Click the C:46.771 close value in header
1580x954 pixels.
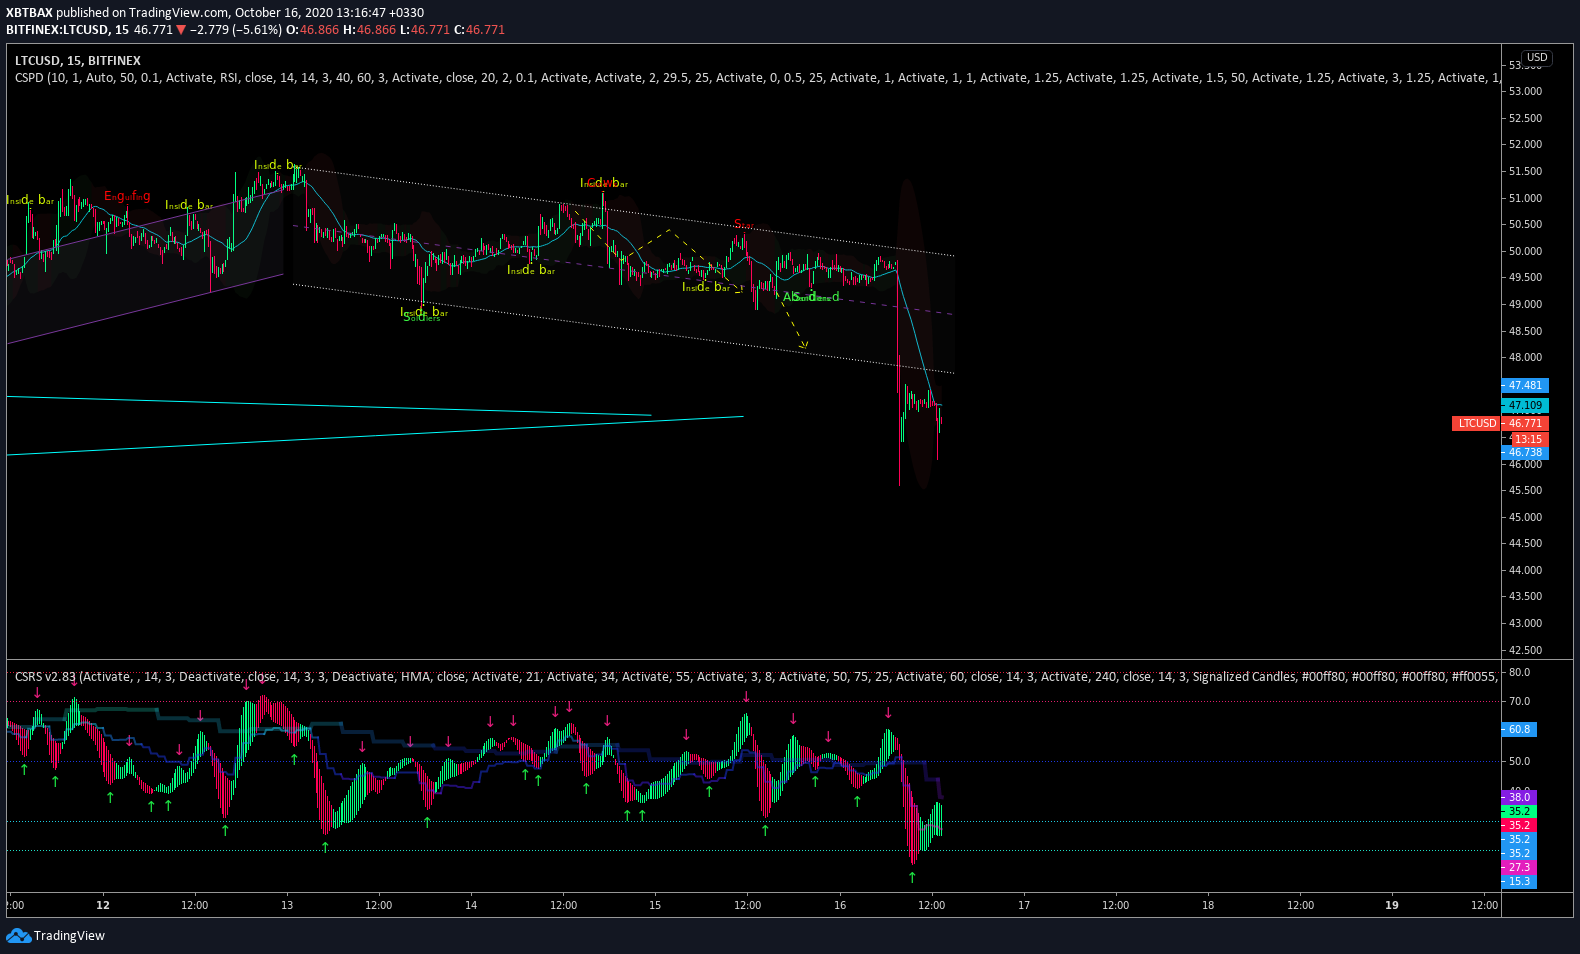(479, 30)
